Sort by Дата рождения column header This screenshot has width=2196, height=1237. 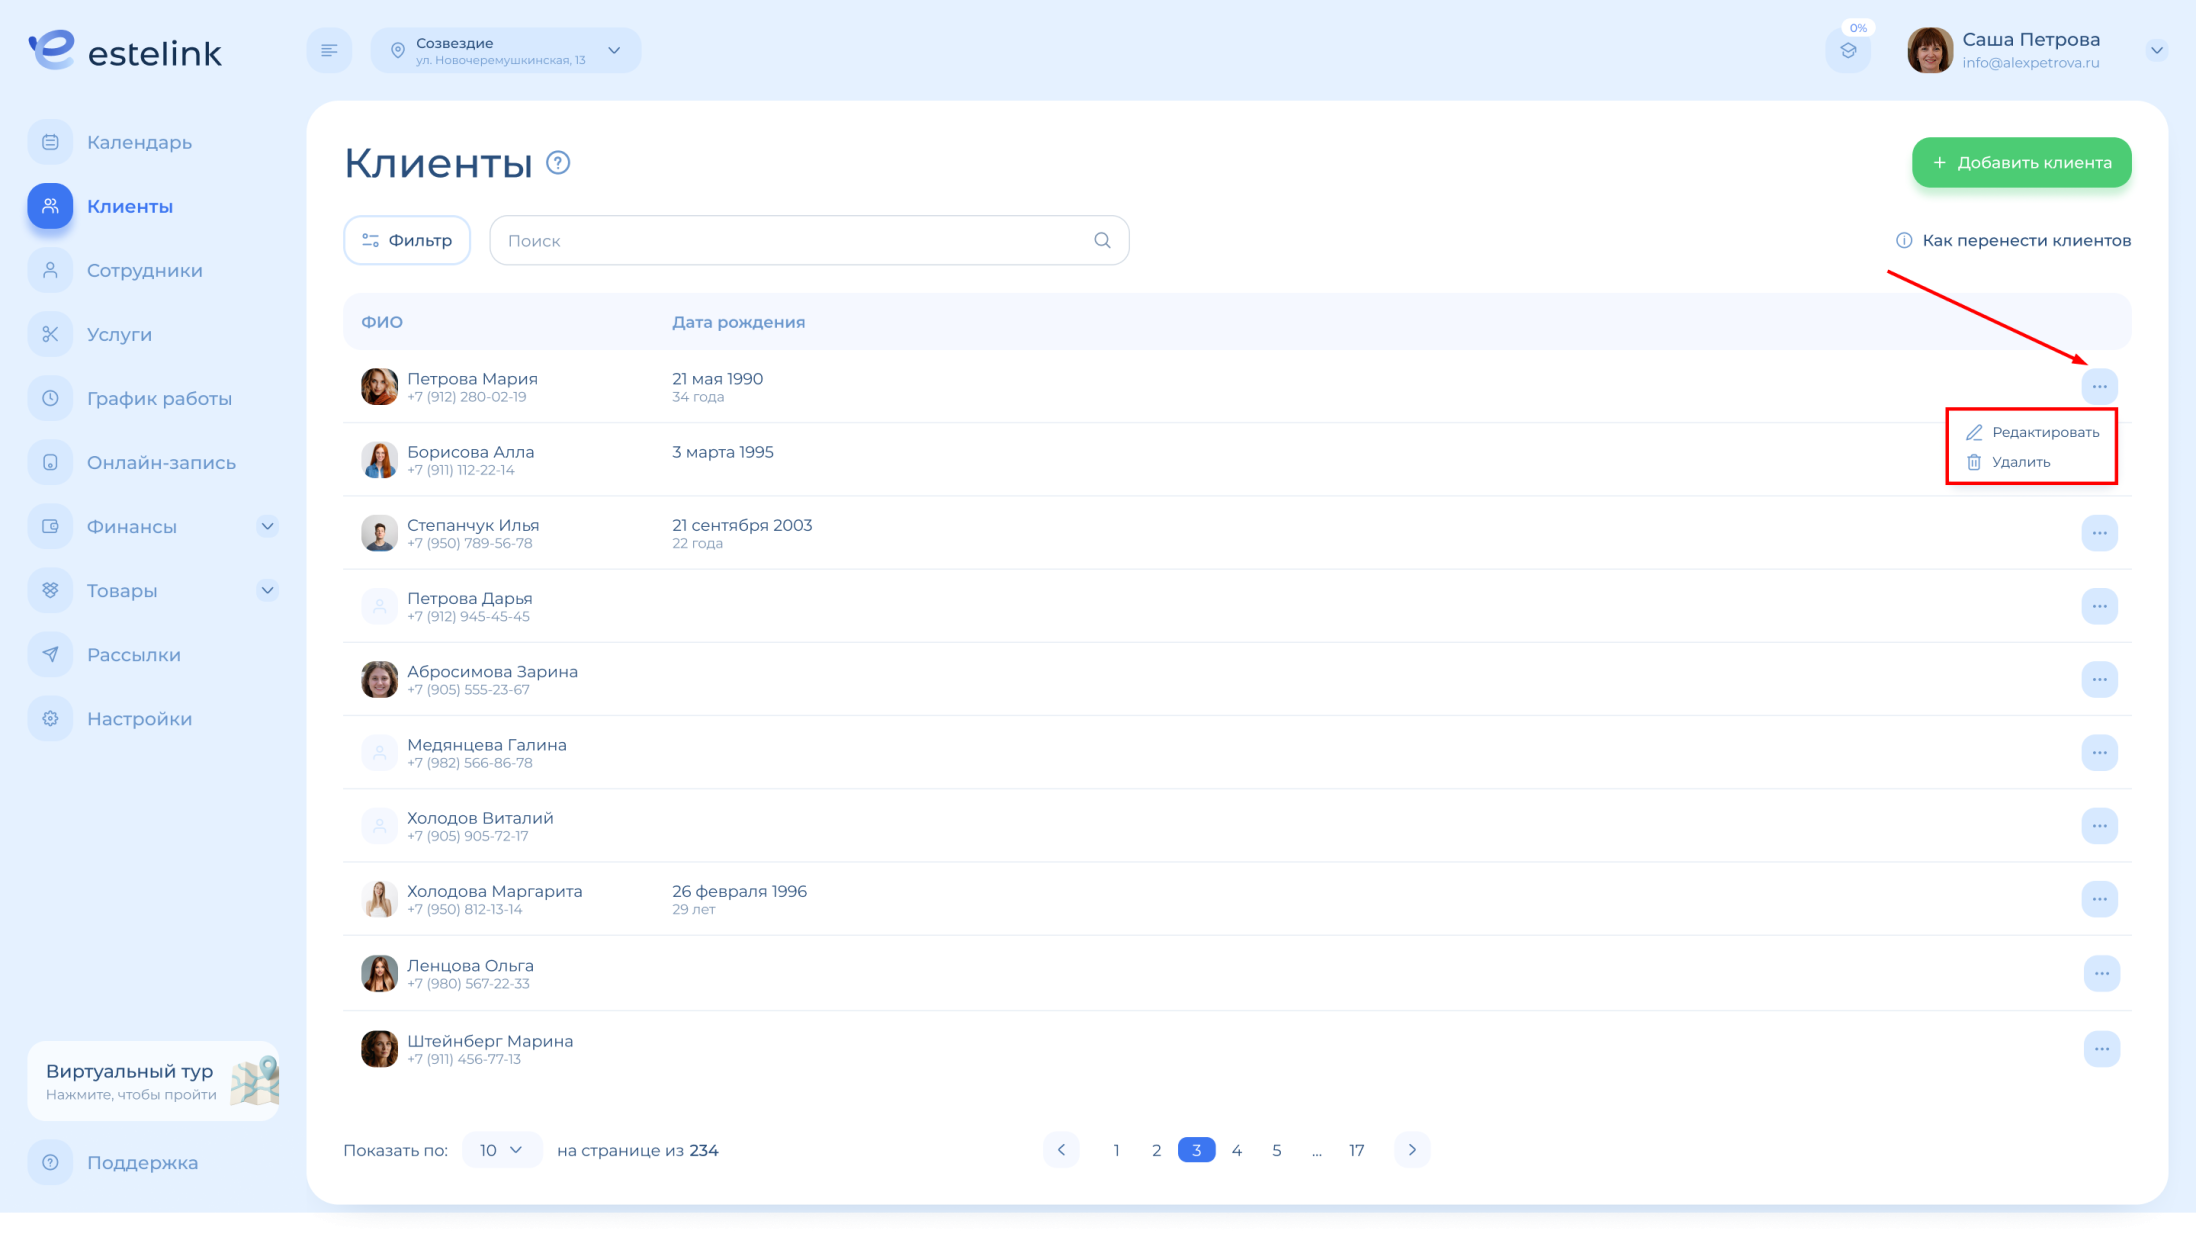tap(738, 322)
